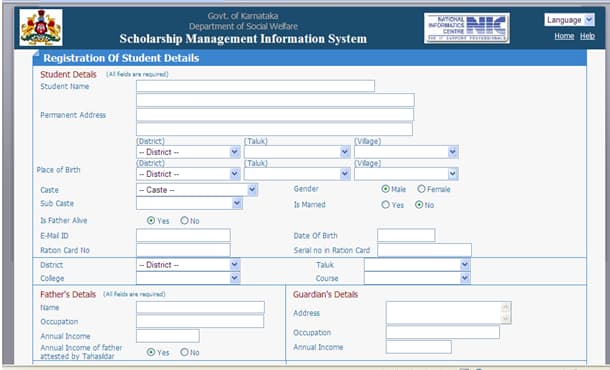Open the Permanent Address Taluk dropdown
The height and width of the screenshot is (370, 610).
click(297, 152)
